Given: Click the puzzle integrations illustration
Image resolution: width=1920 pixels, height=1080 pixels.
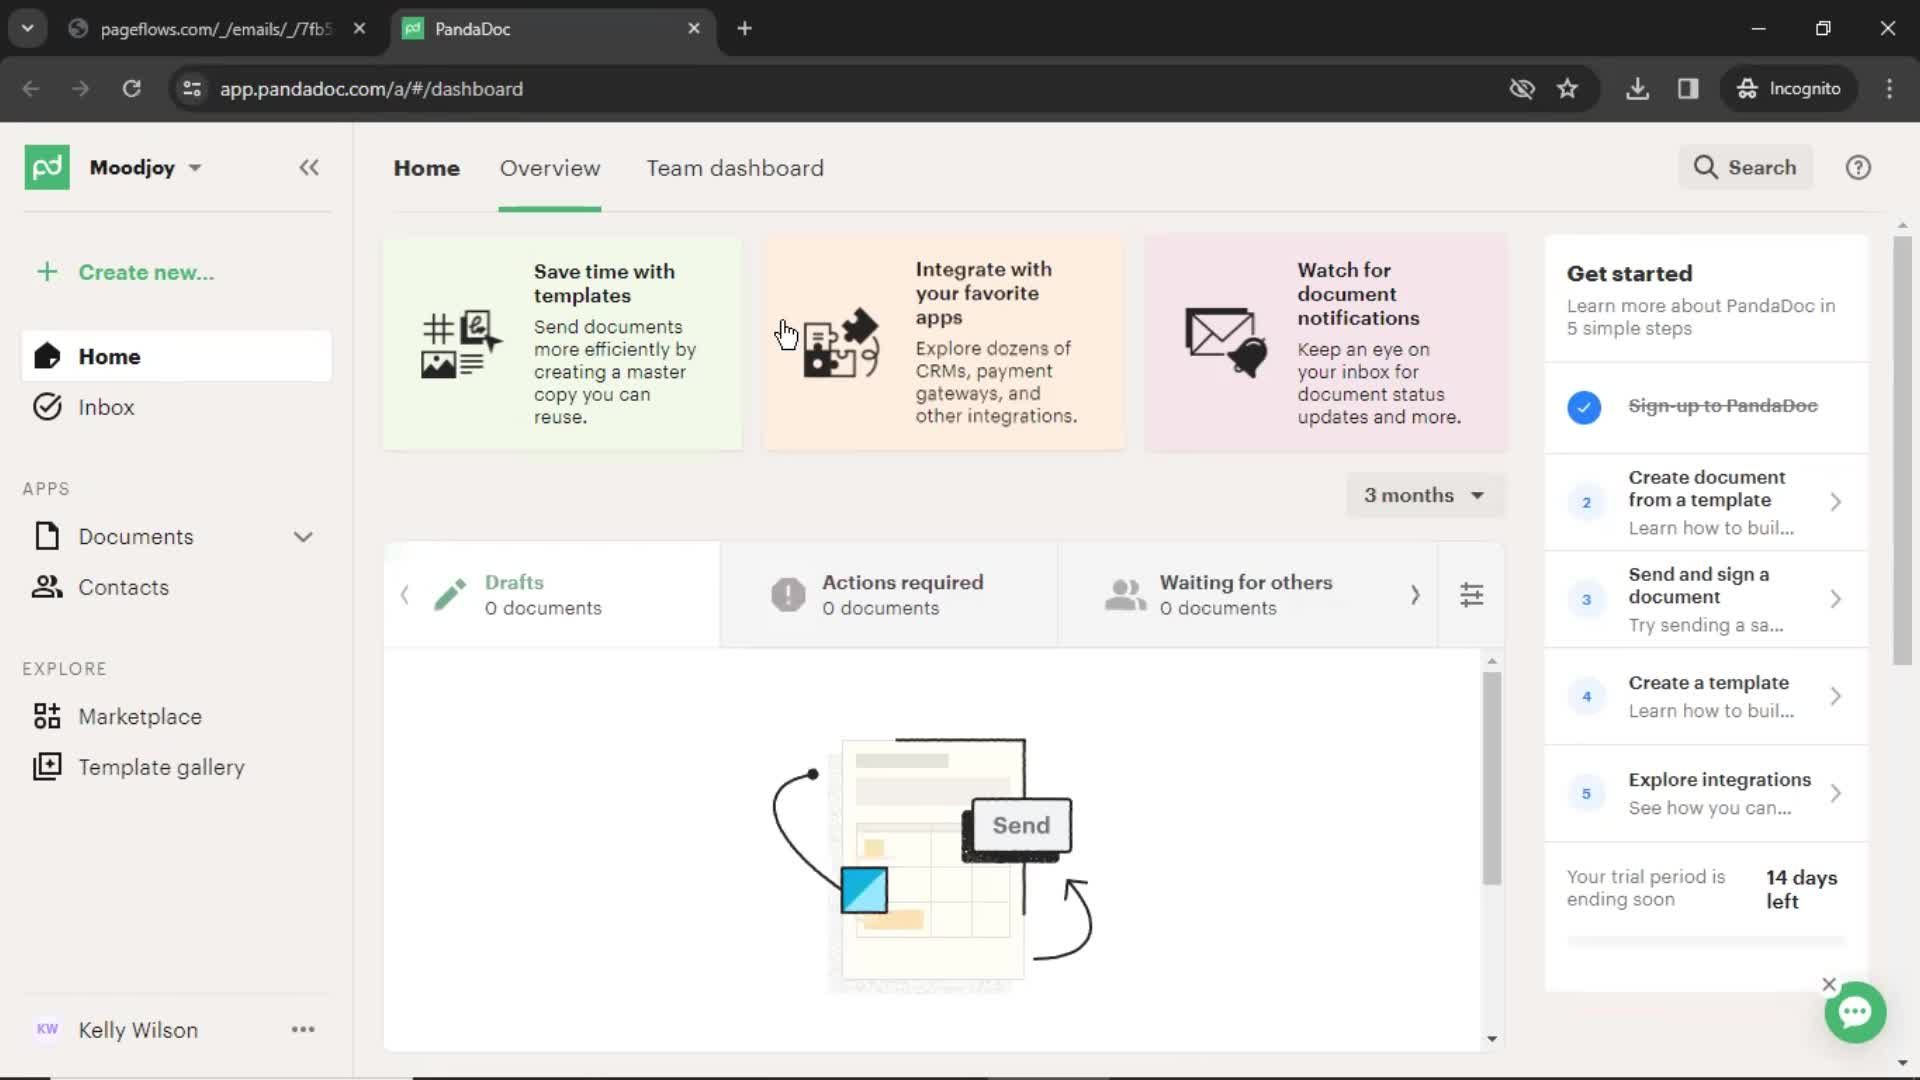Looking at the screenshot, I should point(841,344).
